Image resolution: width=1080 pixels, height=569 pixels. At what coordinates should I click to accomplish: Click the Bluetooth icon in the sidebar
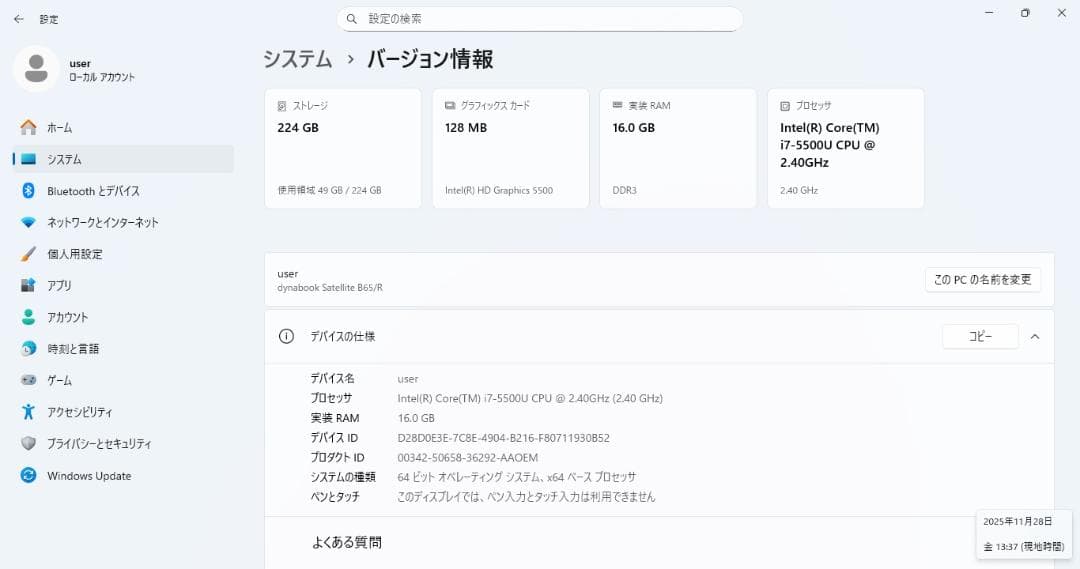pyautogui.click(x=28, y=191)
